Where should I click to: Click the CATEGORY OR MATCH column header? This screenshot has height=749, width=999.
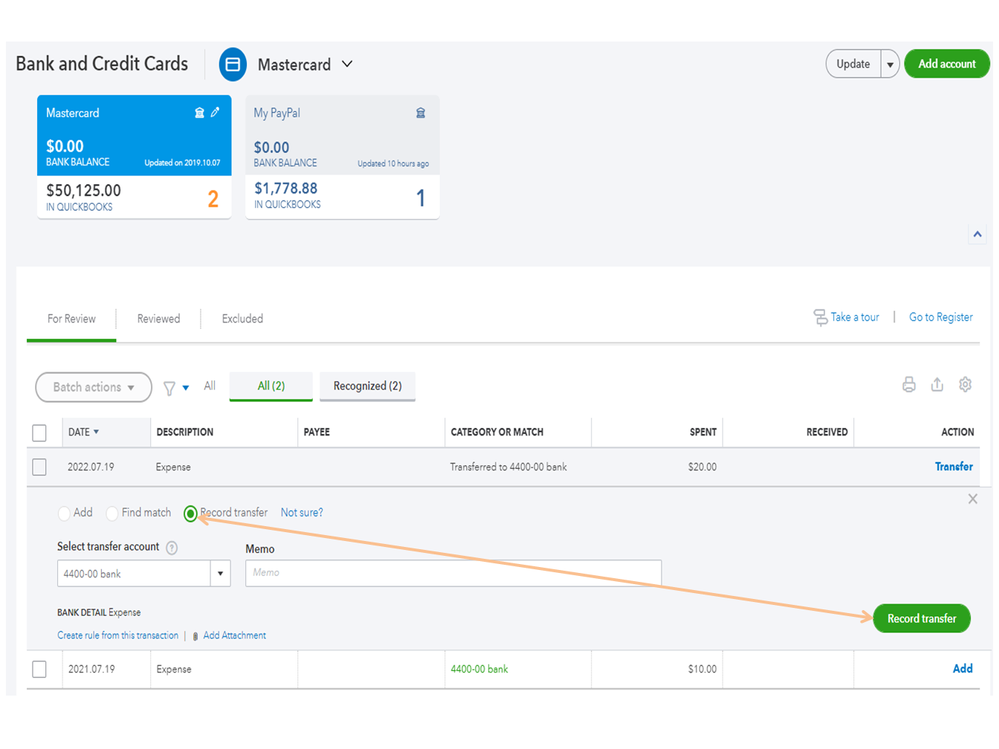tap(497, 432)
